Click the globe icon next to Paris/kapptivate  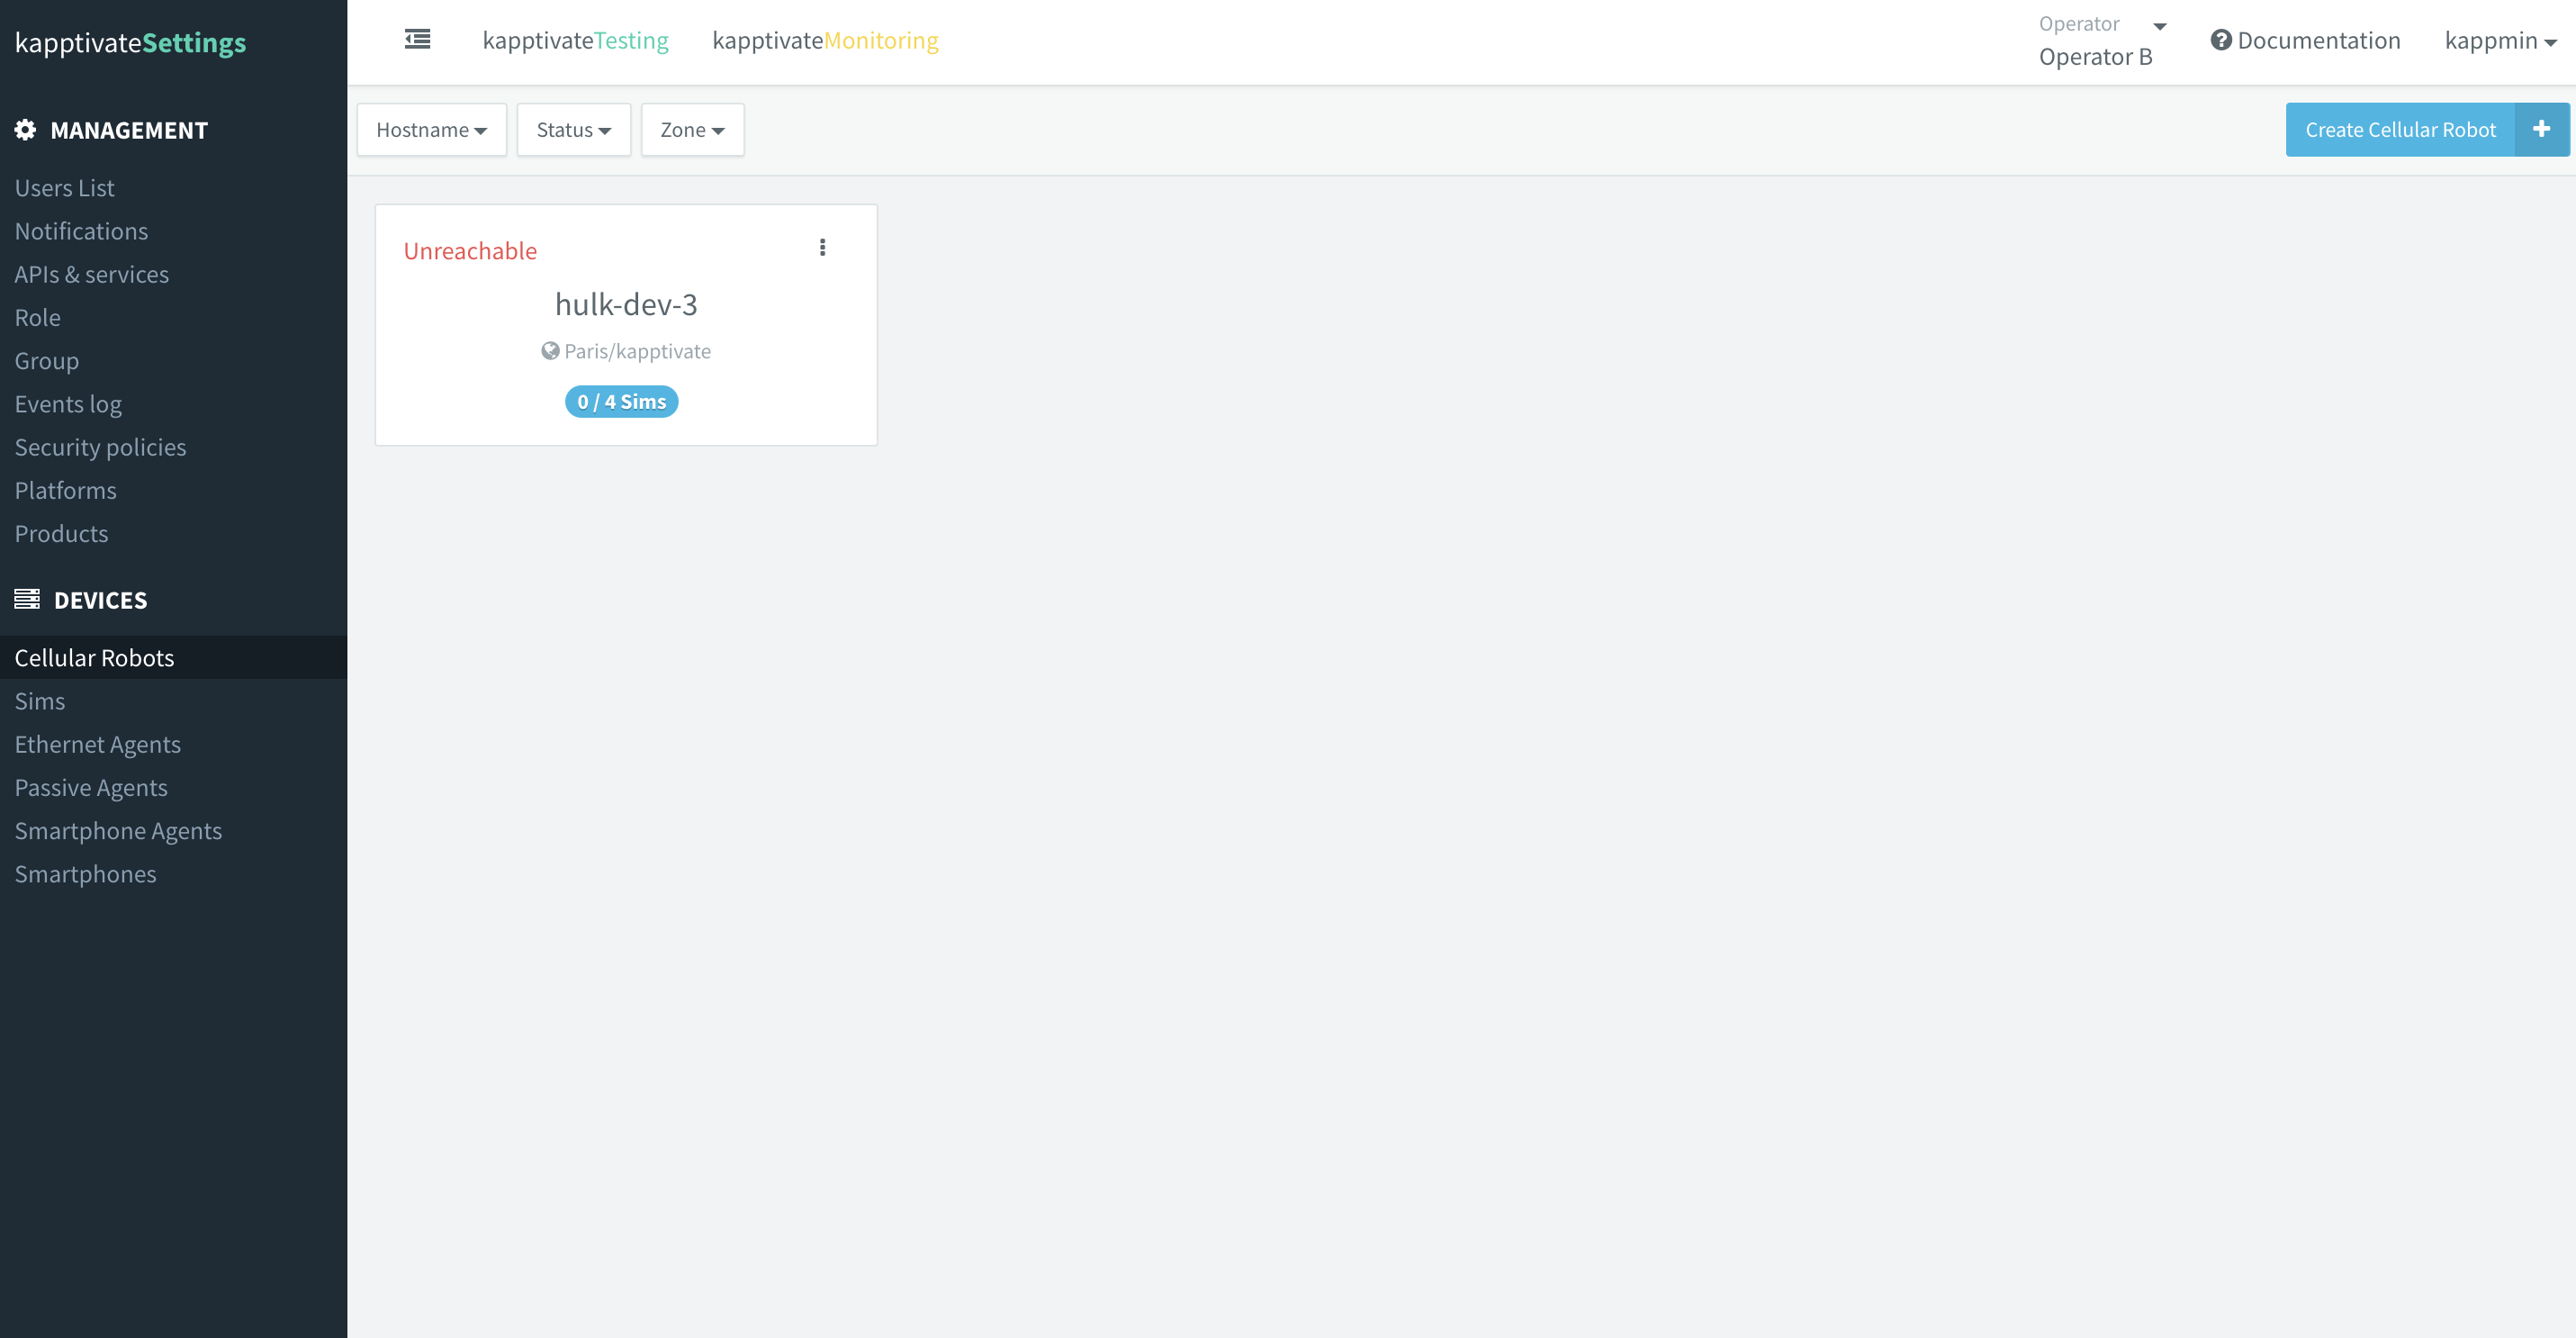pyautogui.click(x=550, y=351)
